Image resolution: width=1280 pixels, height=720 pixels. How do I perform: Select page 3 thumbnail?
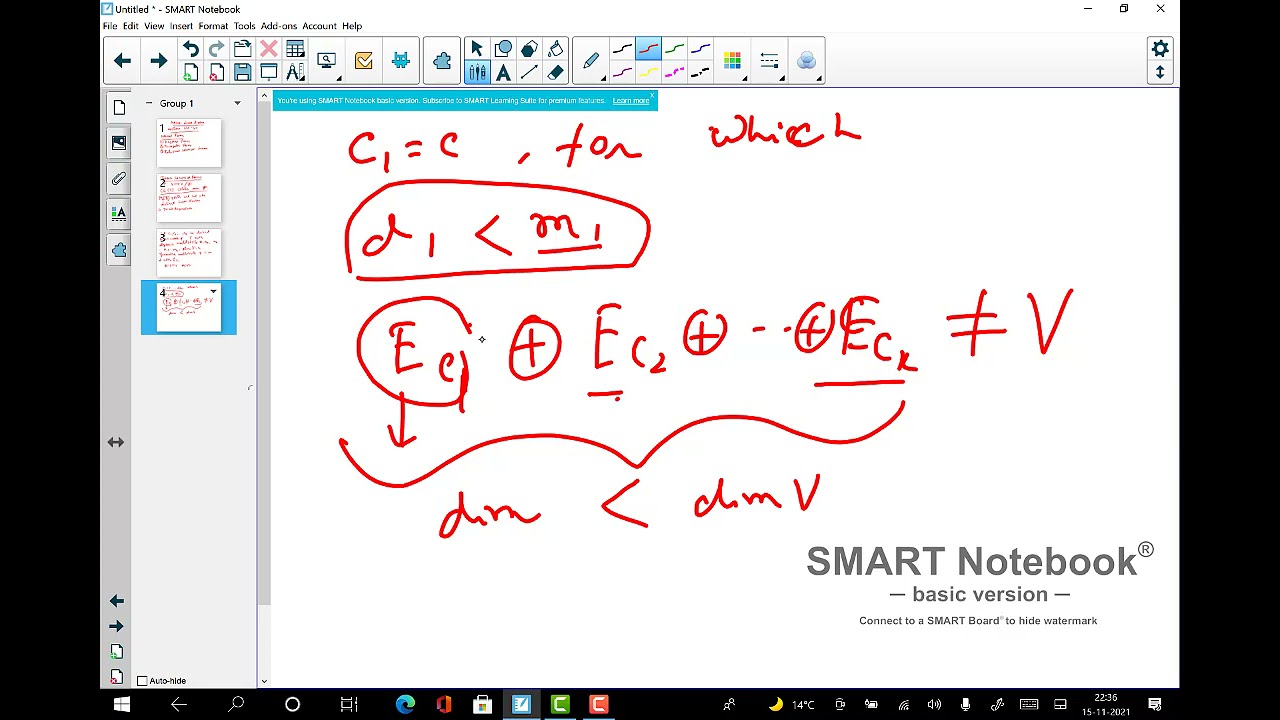pos(189,253)
